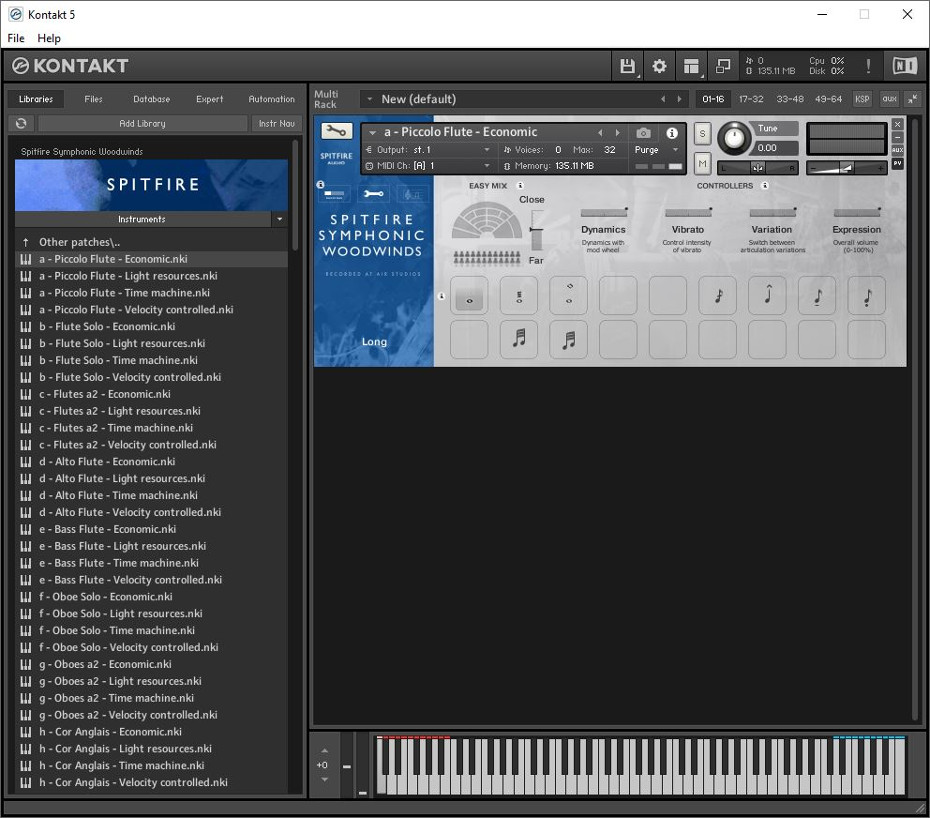The image size is (930, 818).
Task: Click the Spitfire Audio logo in instrument
Action: [x=336, y=157]
